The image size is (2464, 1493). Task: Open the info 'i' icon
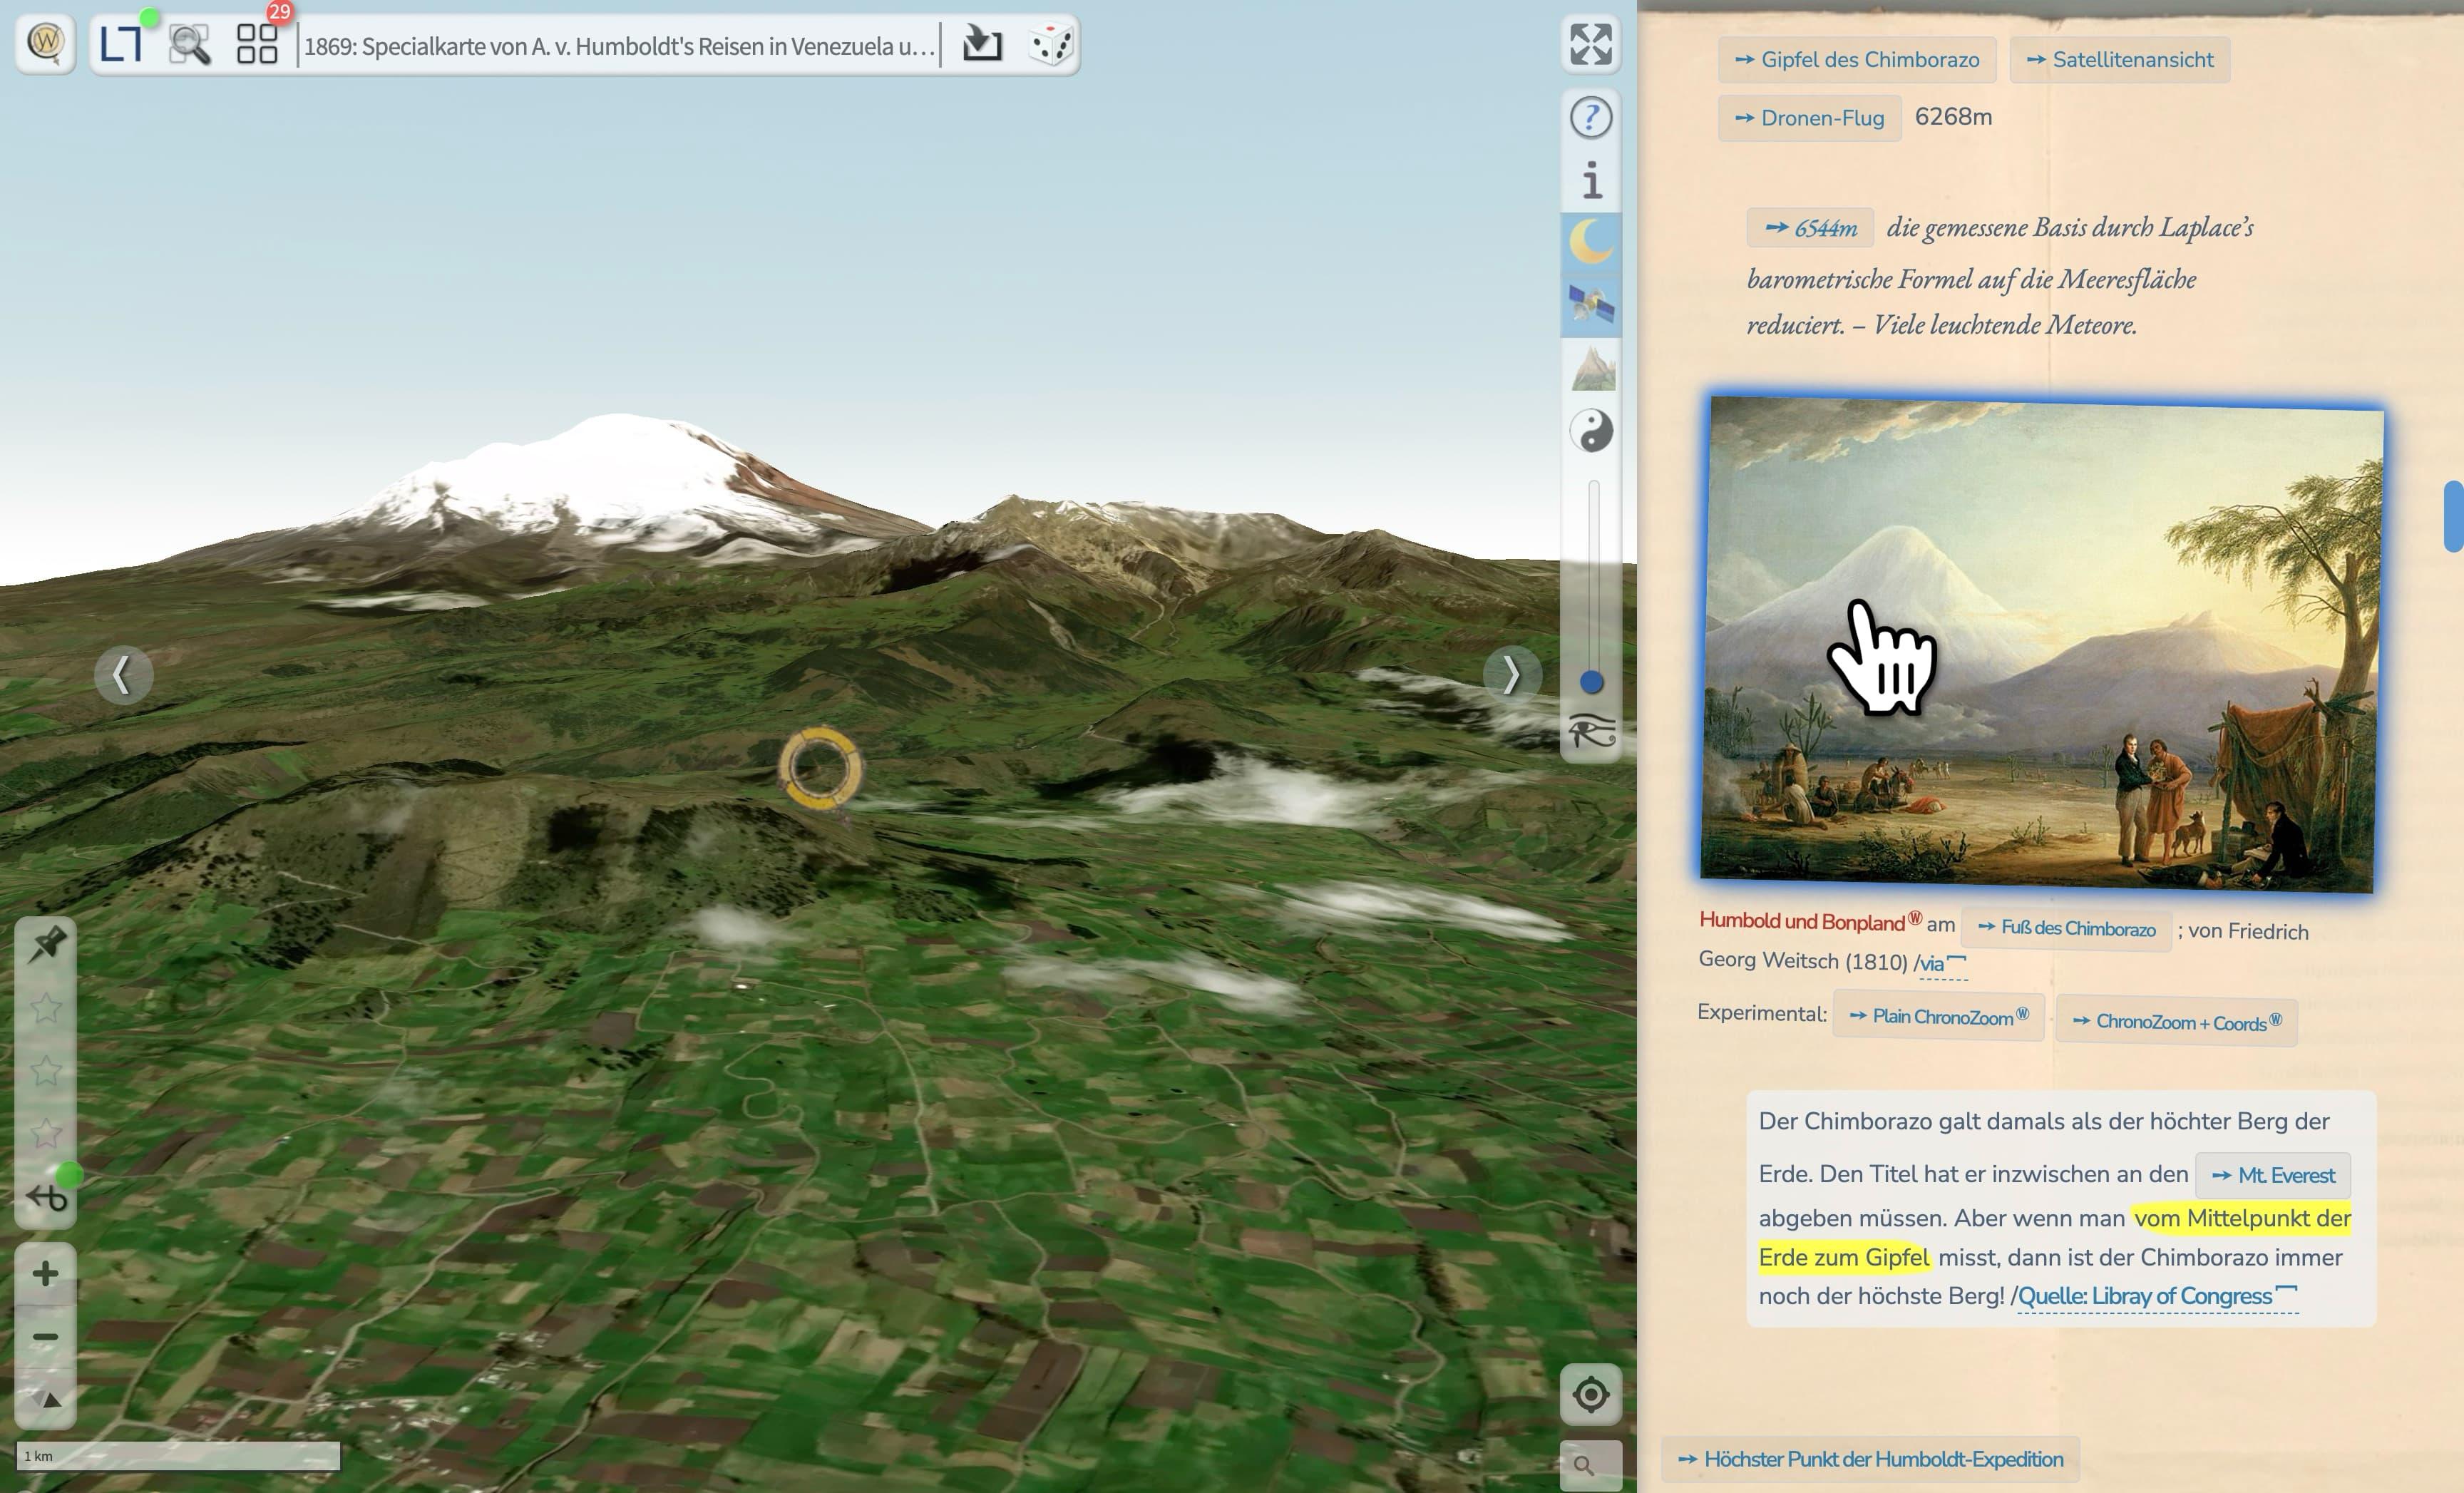click(x=1591, y=181)
